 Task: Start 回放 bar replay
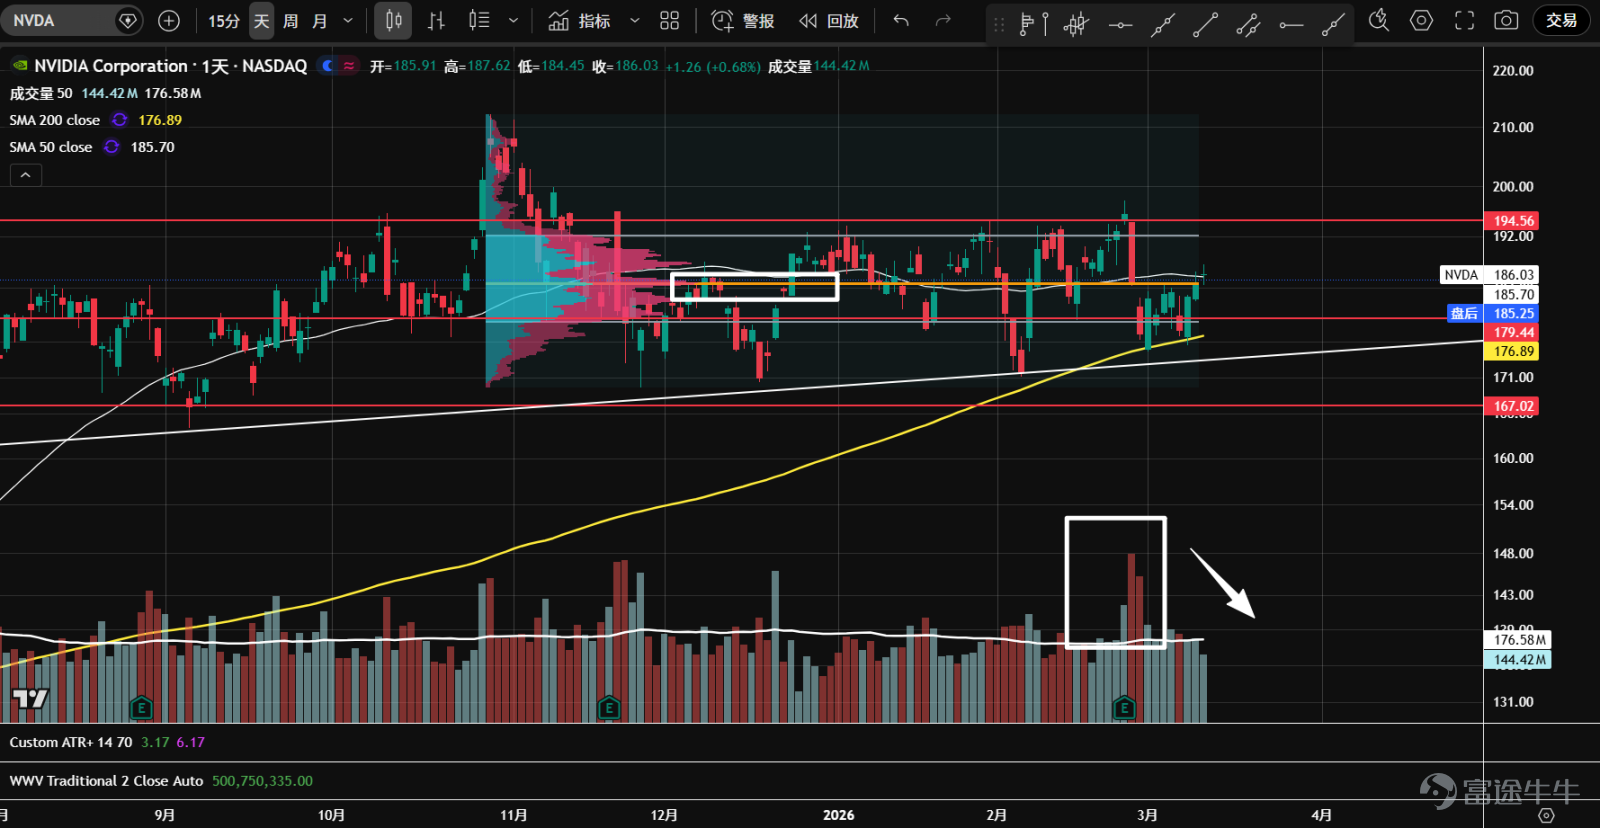click(829, 20)
